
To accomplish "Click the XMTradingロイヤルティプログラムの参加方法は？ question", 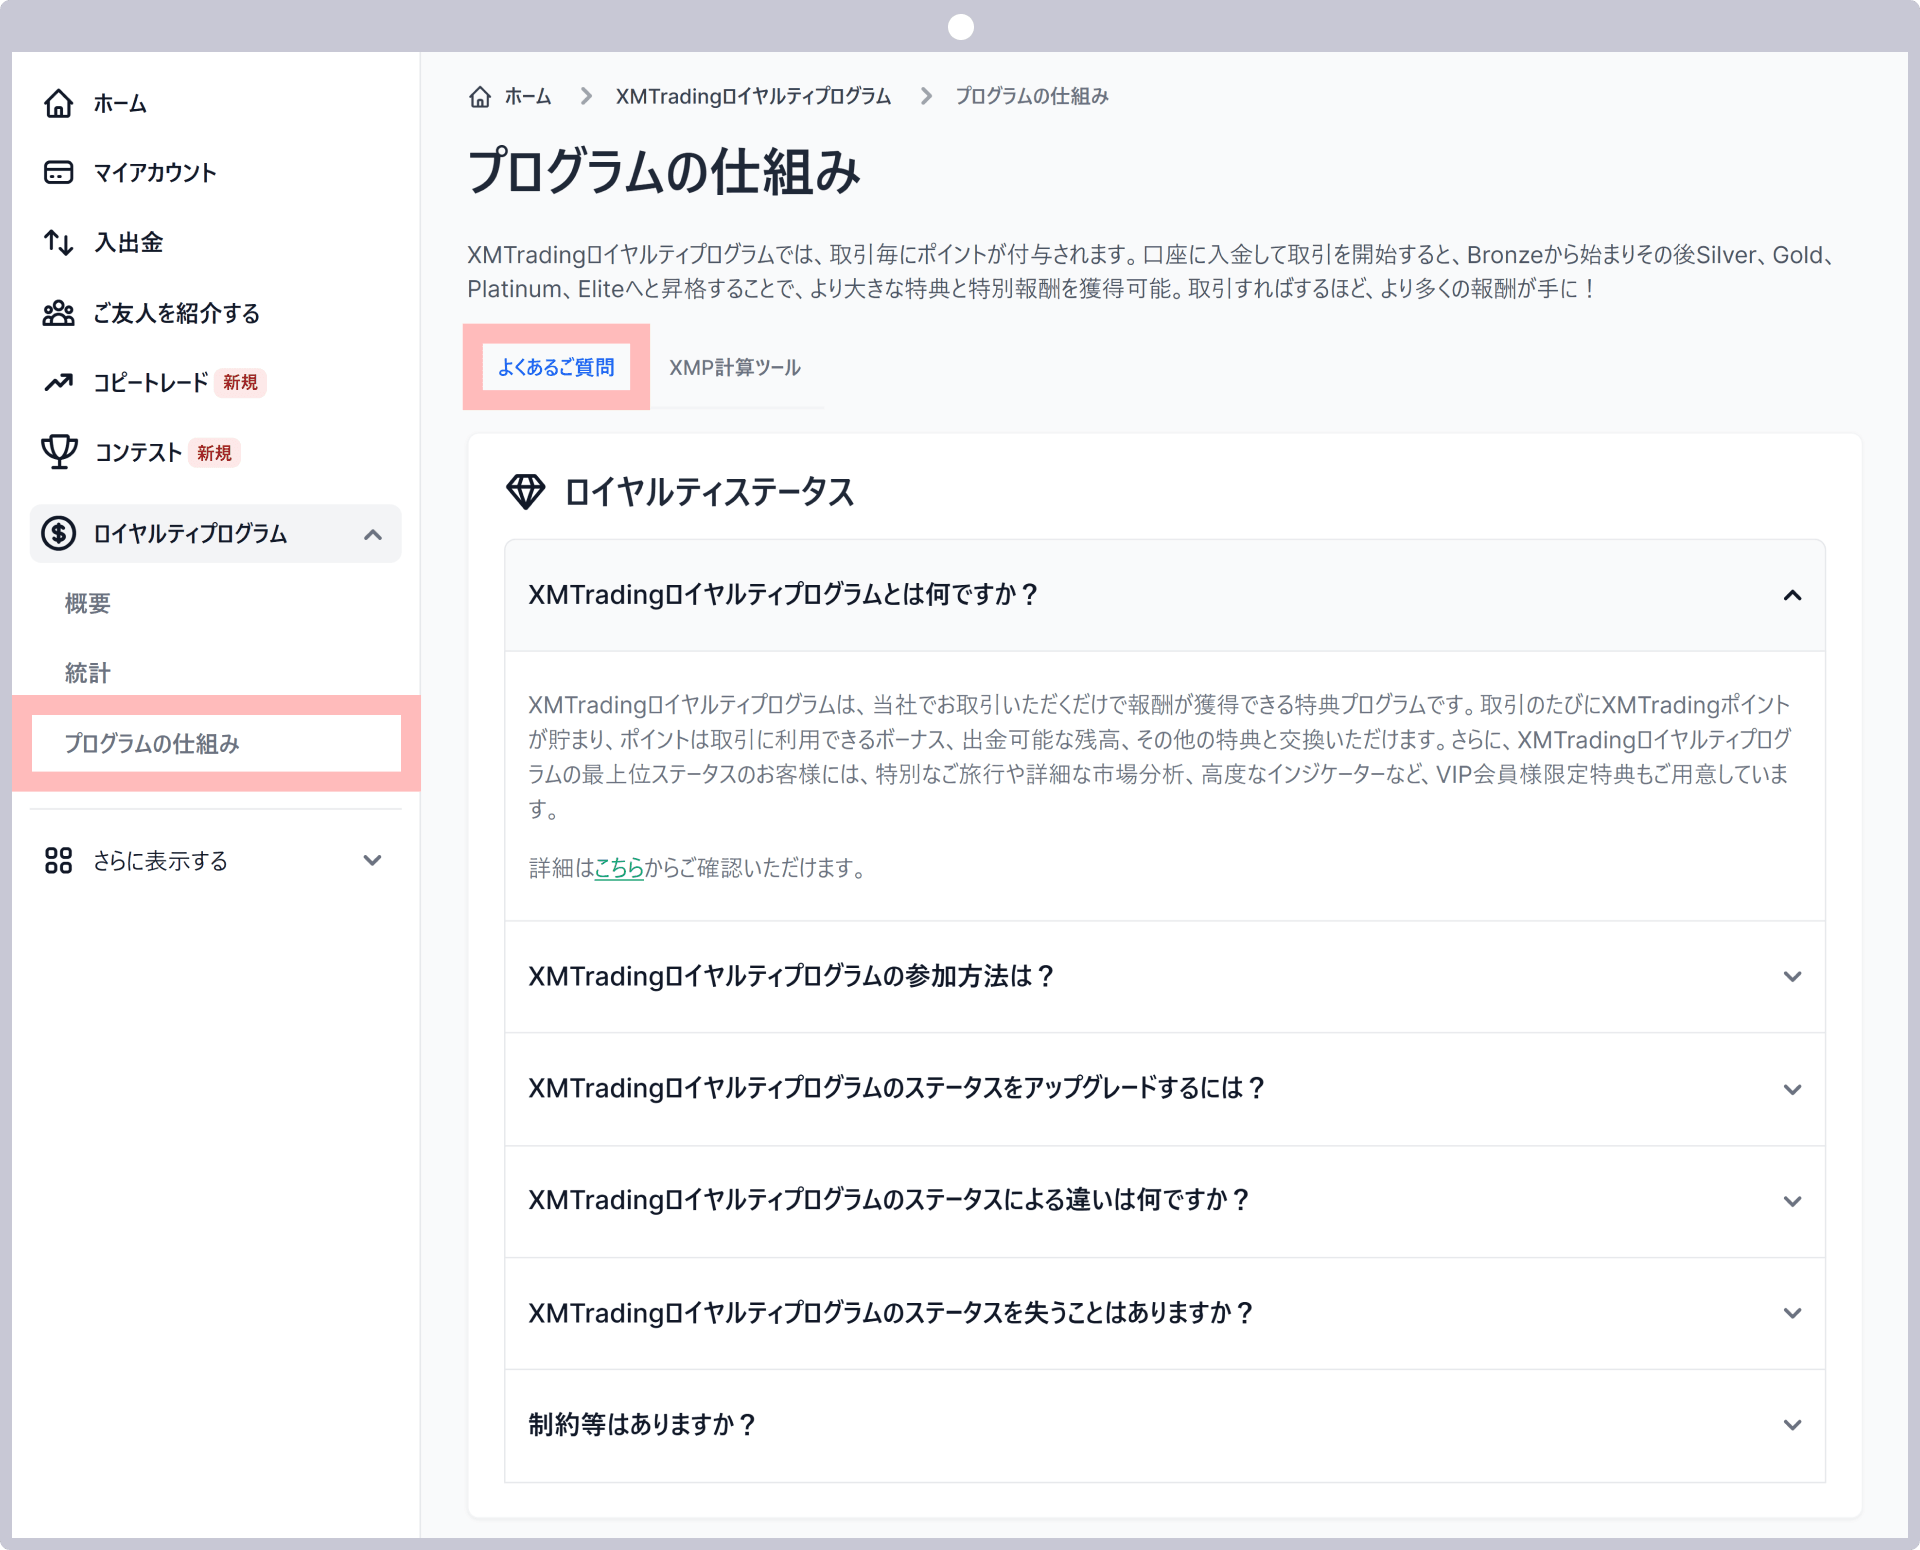I will pyautogui.click(x=791, y=976).
